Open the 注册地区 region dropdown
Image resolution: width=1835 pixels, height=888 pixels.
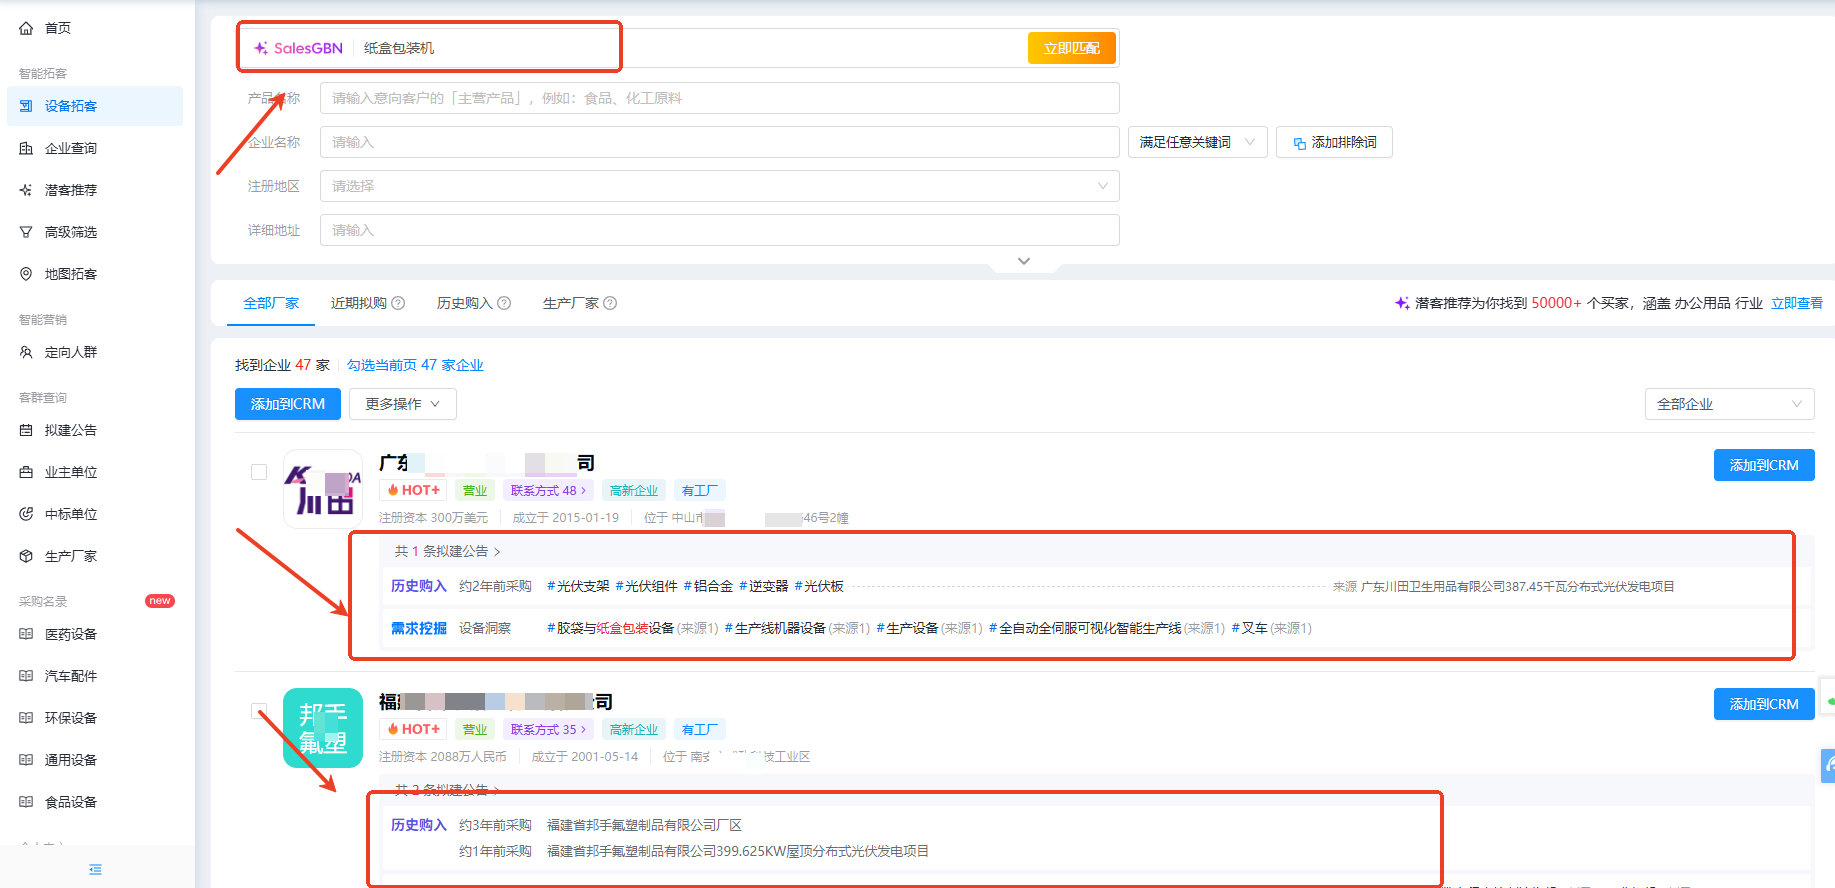718,186
